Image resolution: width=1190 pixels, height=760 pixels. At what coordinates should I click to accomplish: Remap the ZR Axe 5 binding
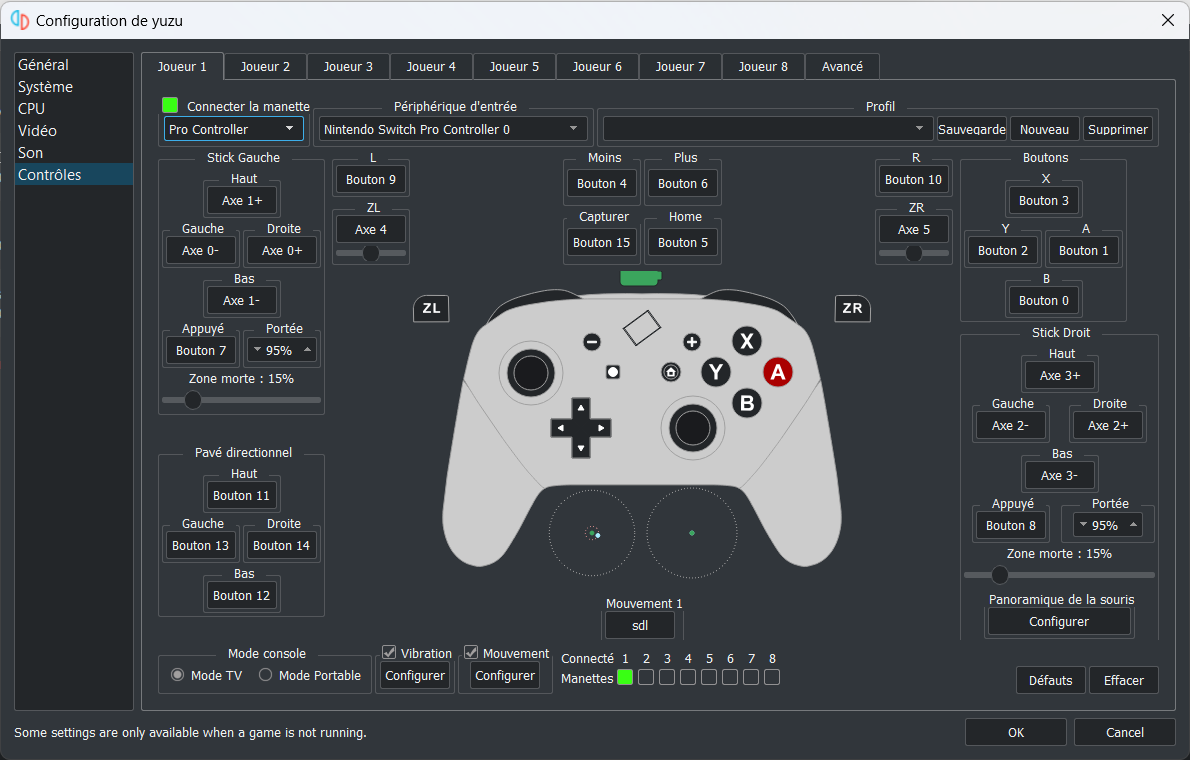pos(914,229)
